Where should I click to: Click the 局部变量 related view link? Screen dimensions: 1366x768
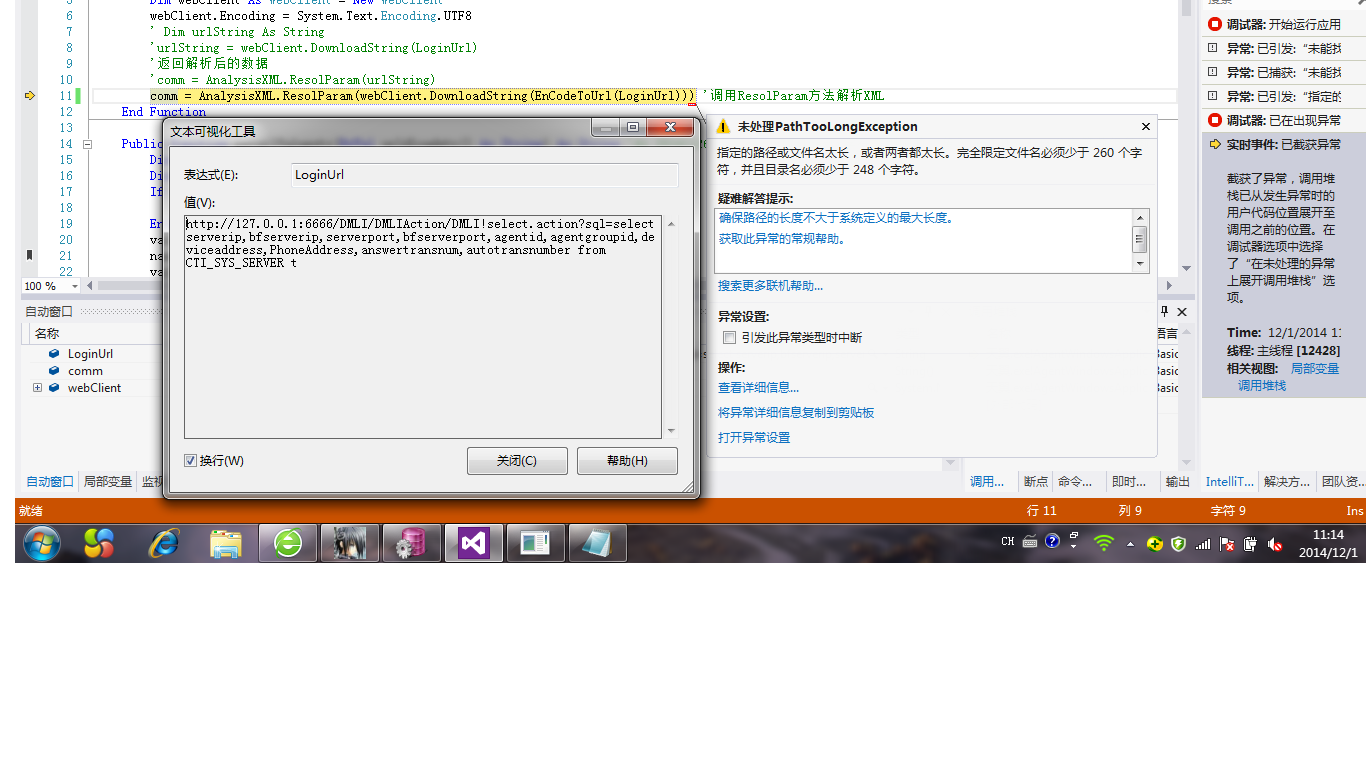[1314, 369]
